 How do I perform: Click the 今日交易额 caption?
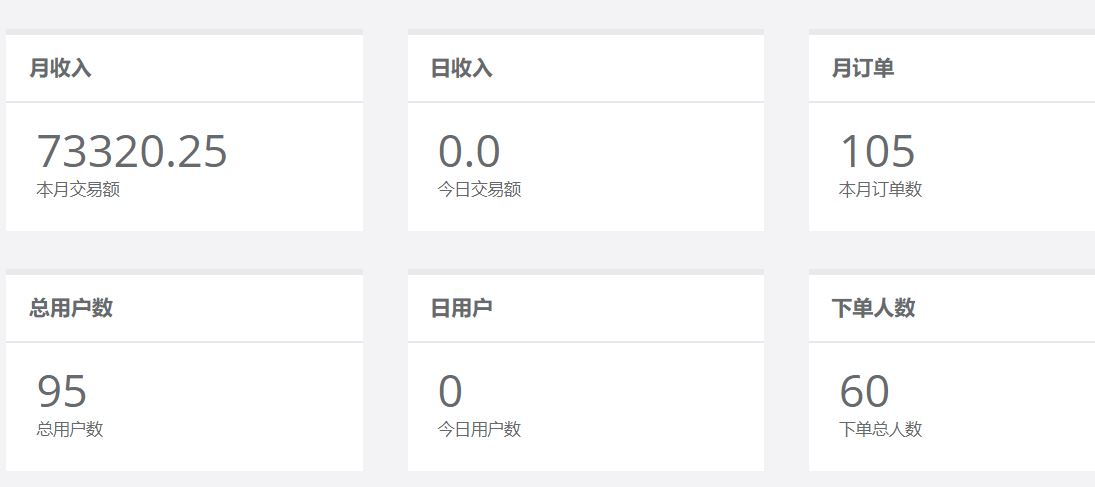pos(479,190)
